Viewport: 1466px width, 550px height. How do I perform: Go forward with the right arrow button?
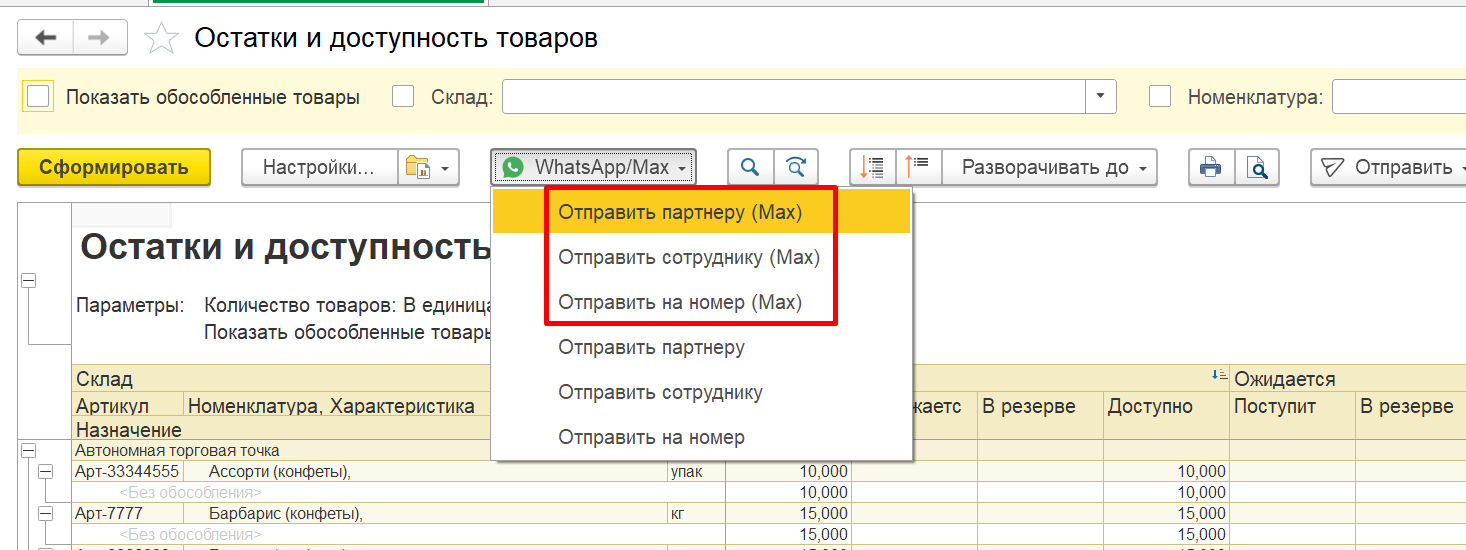coord(99,38)
